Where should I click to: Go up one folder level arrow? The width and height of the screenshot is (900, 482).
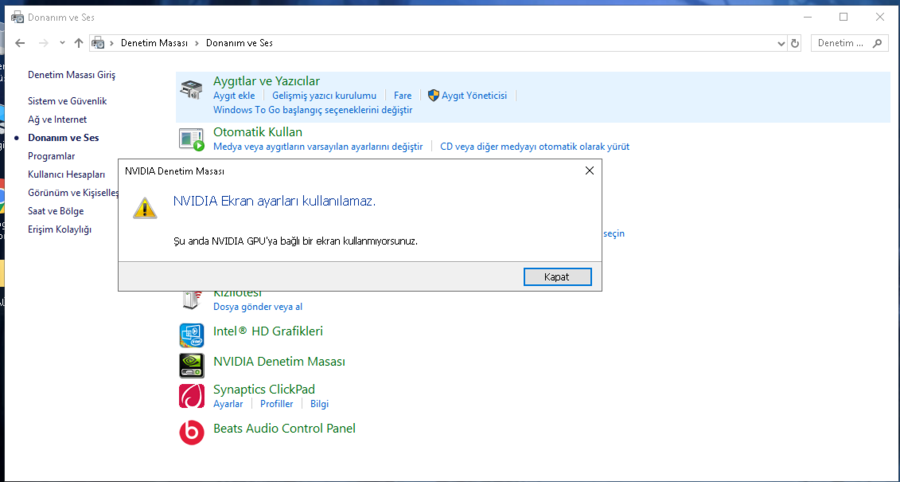79,43
